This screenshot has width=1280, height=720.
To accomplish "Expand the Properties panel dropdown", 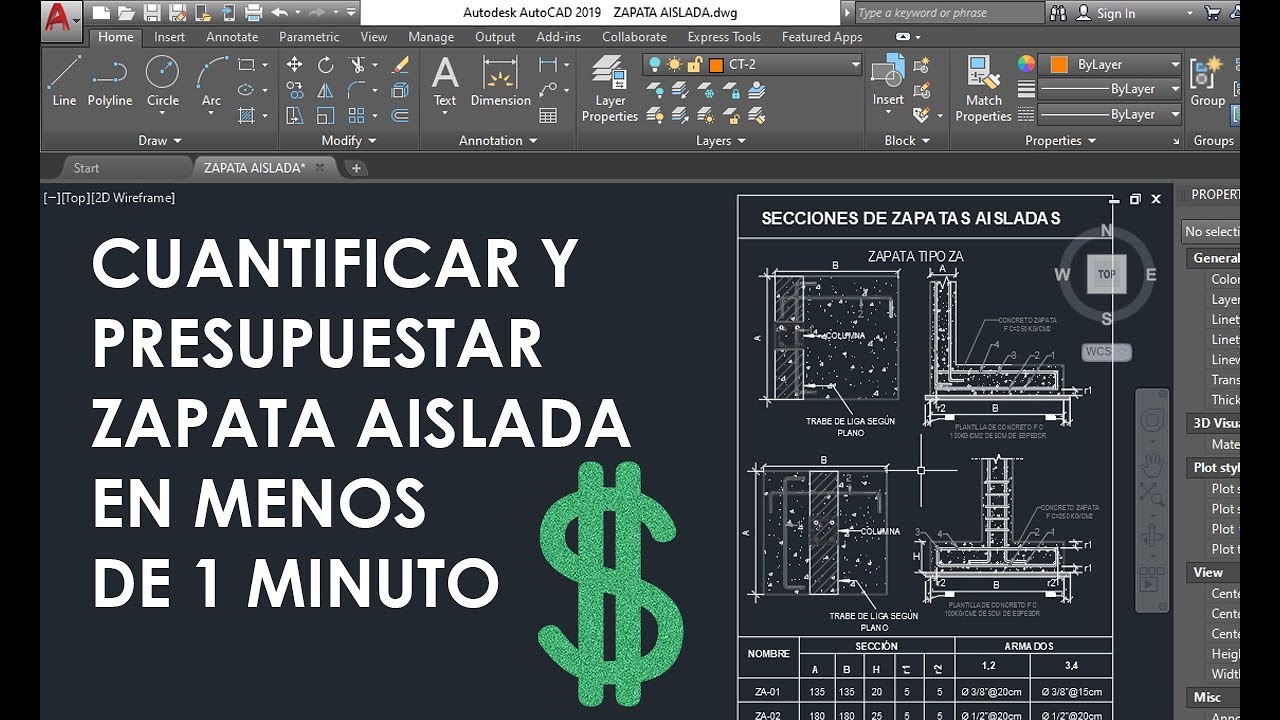I will coord(1060,141).
